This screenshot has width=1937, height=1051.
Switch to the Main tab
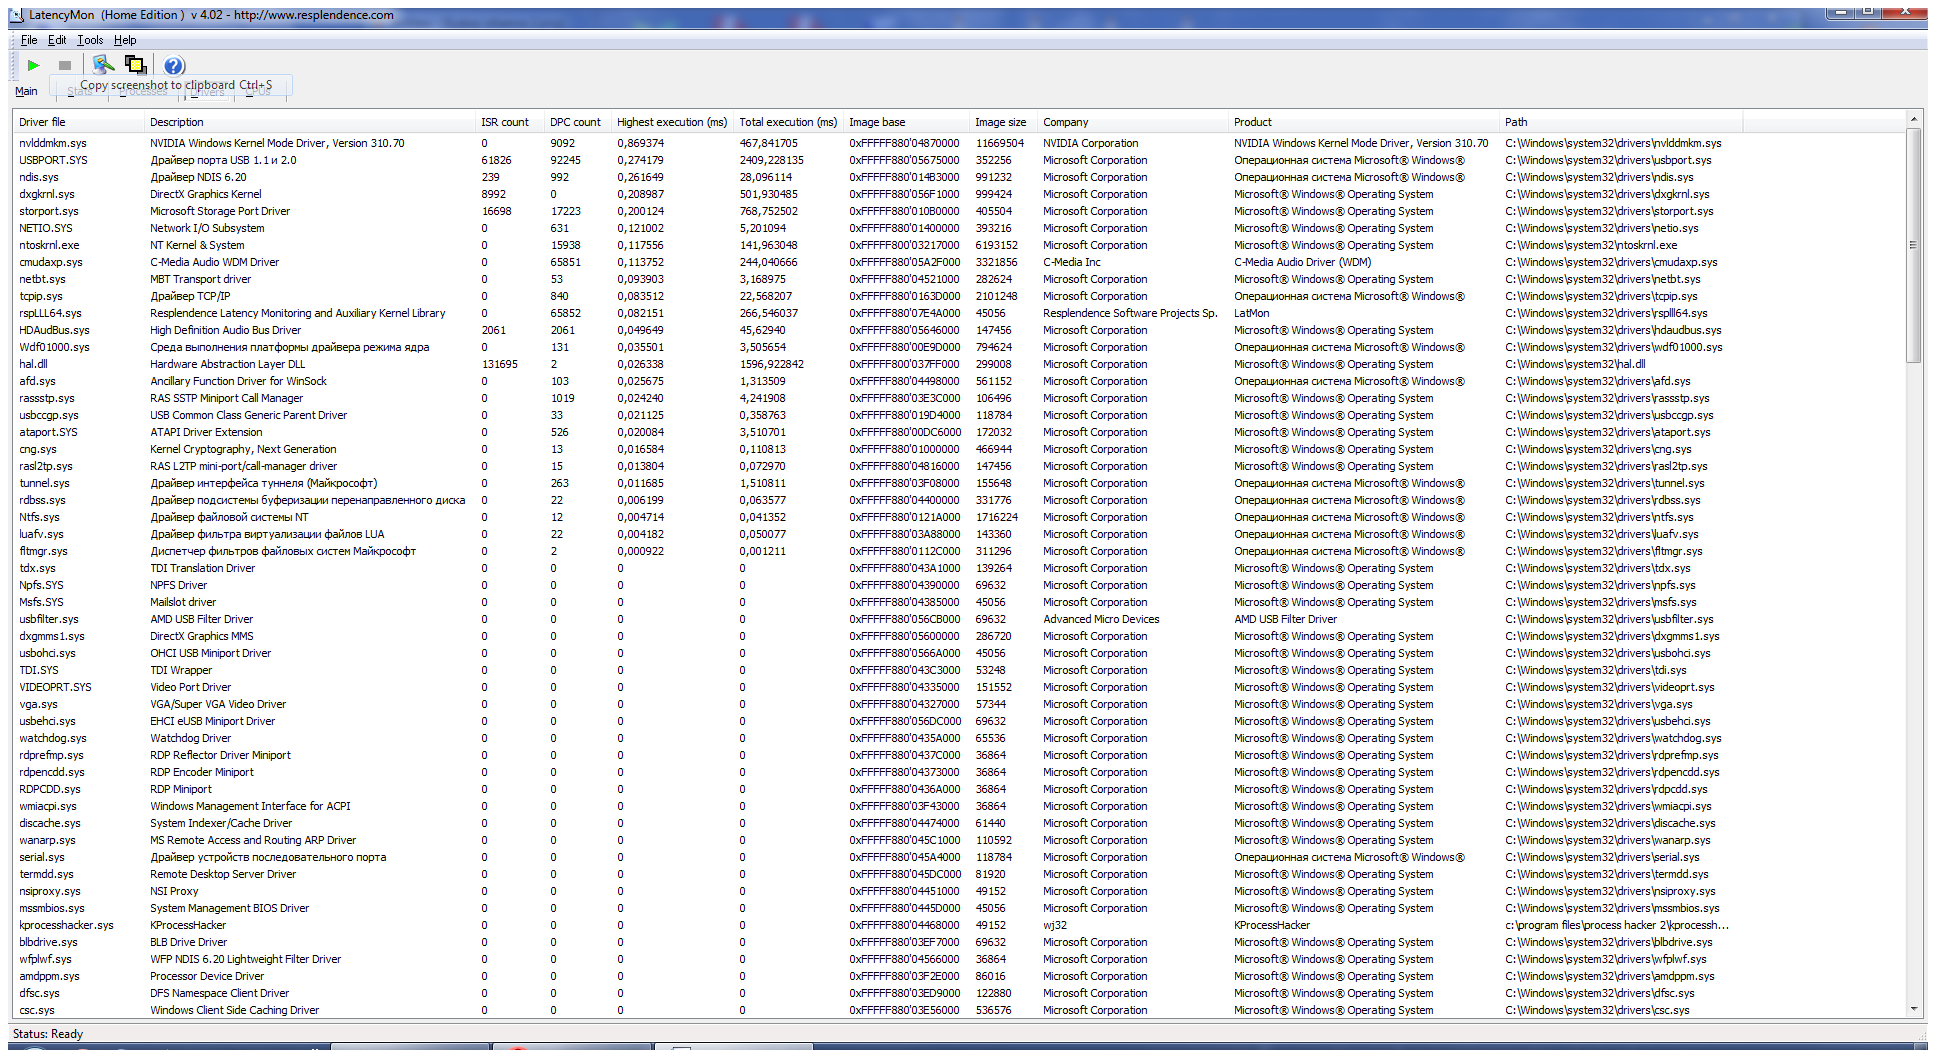(26, 91)
